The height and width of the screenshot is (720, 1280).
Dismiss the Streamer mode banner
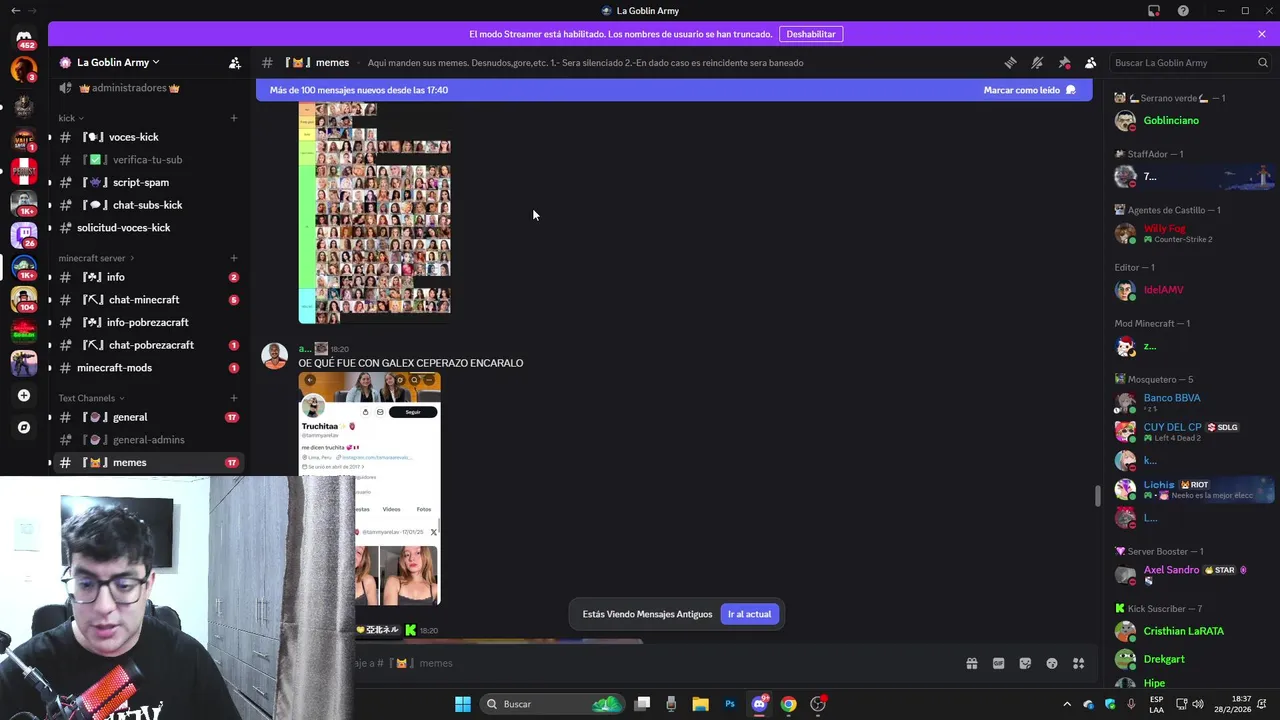[1262, 34]
